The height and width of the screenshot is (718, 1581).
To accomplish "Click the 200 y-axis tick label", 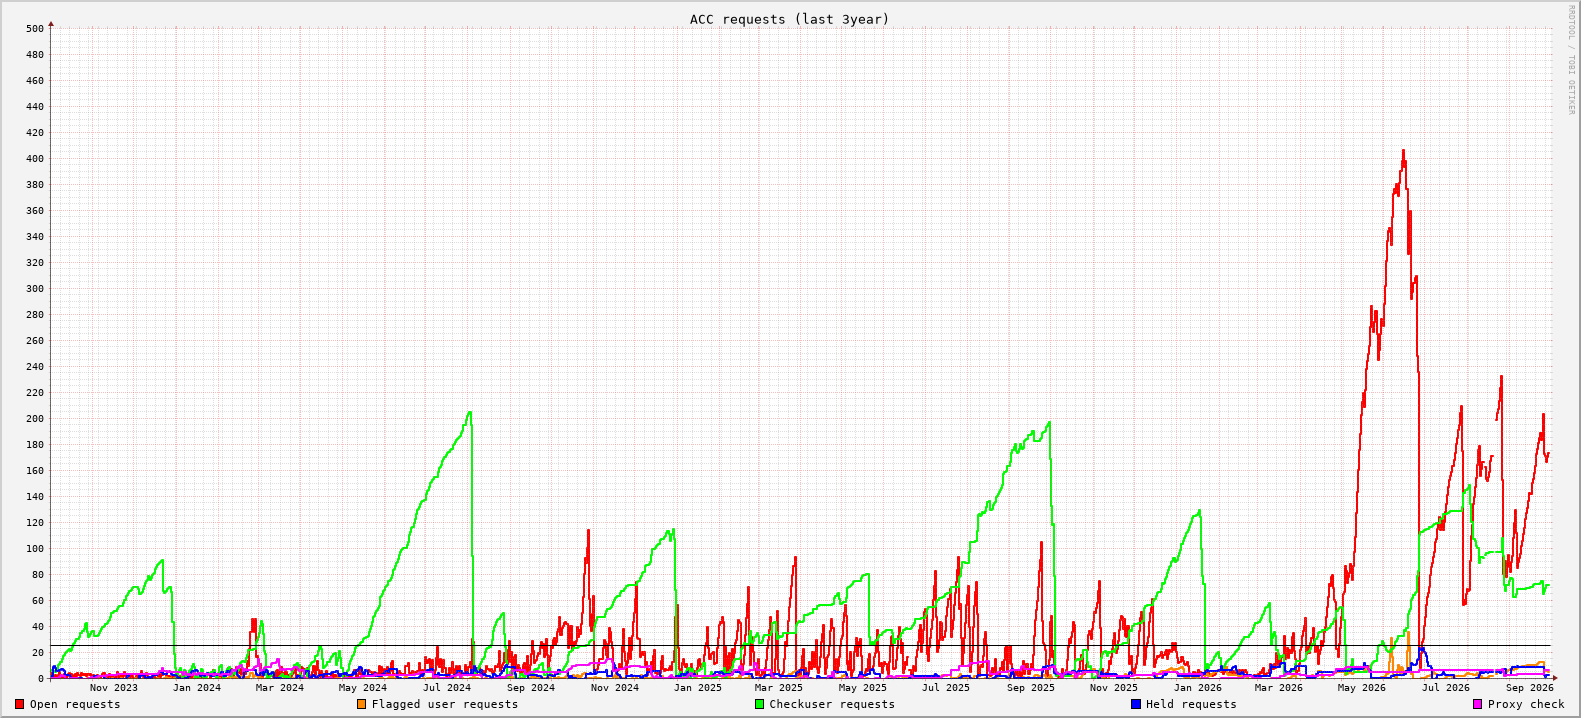I will pos(35,419).
